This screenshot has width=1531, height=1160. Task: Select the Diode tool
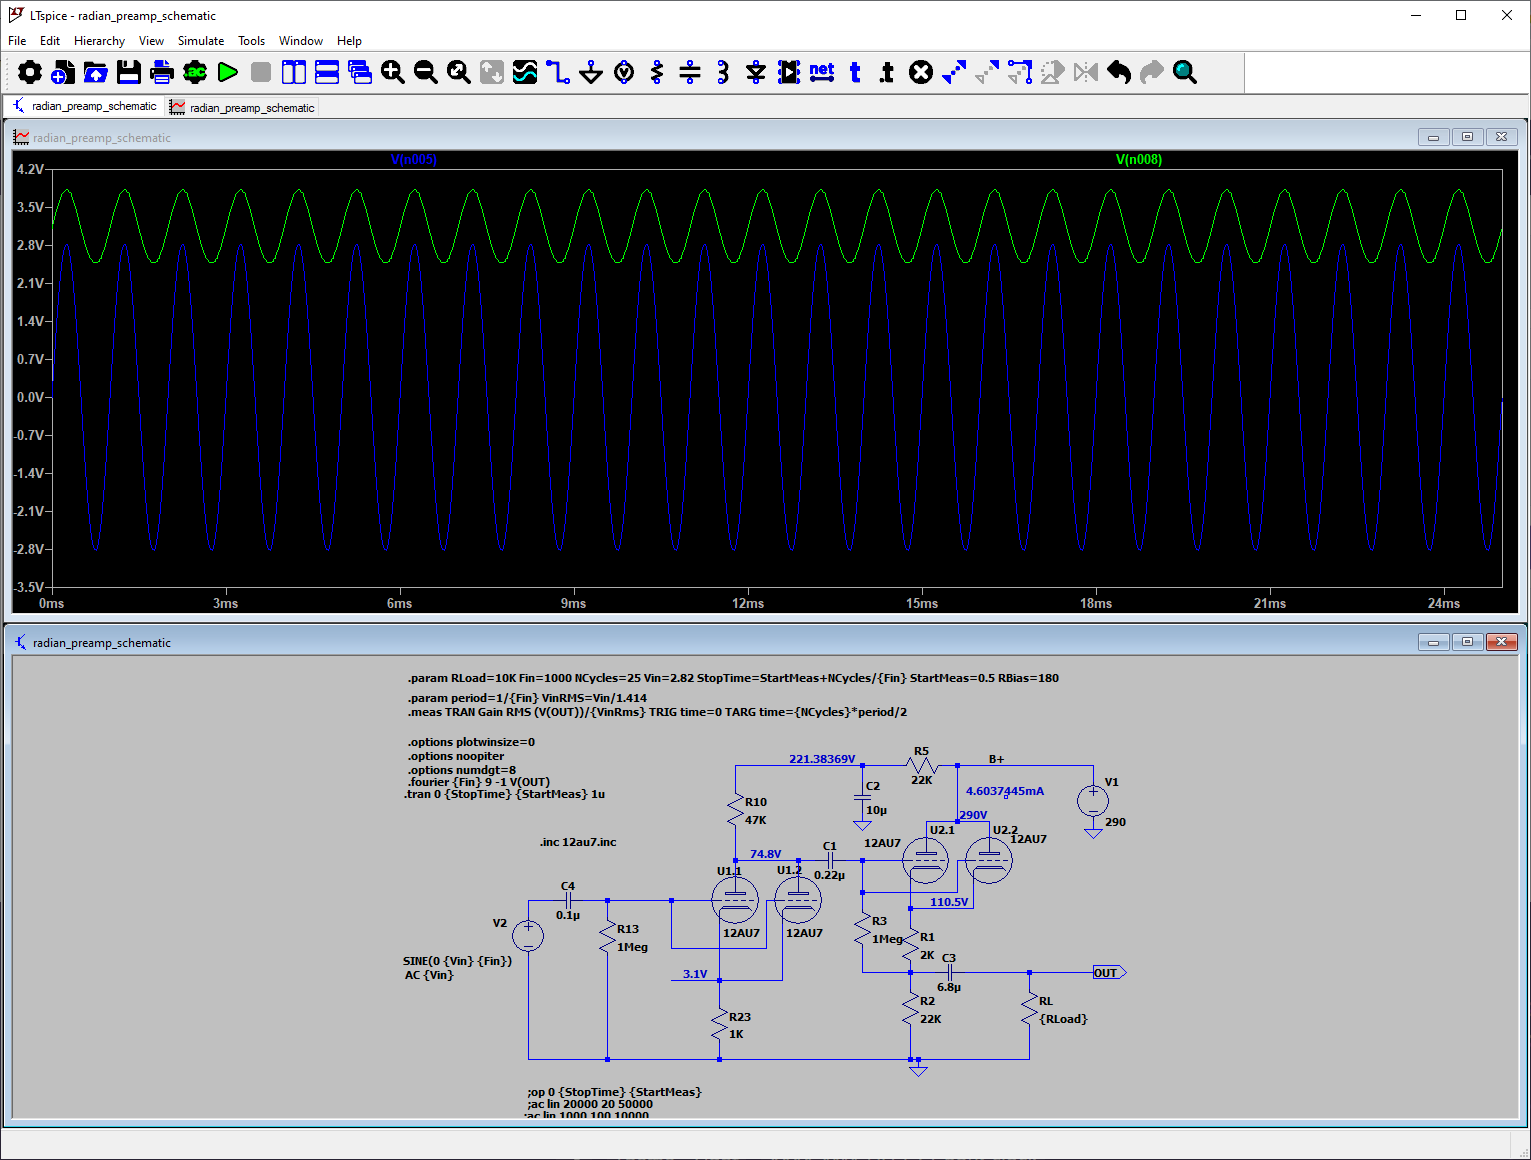[756, 72]
